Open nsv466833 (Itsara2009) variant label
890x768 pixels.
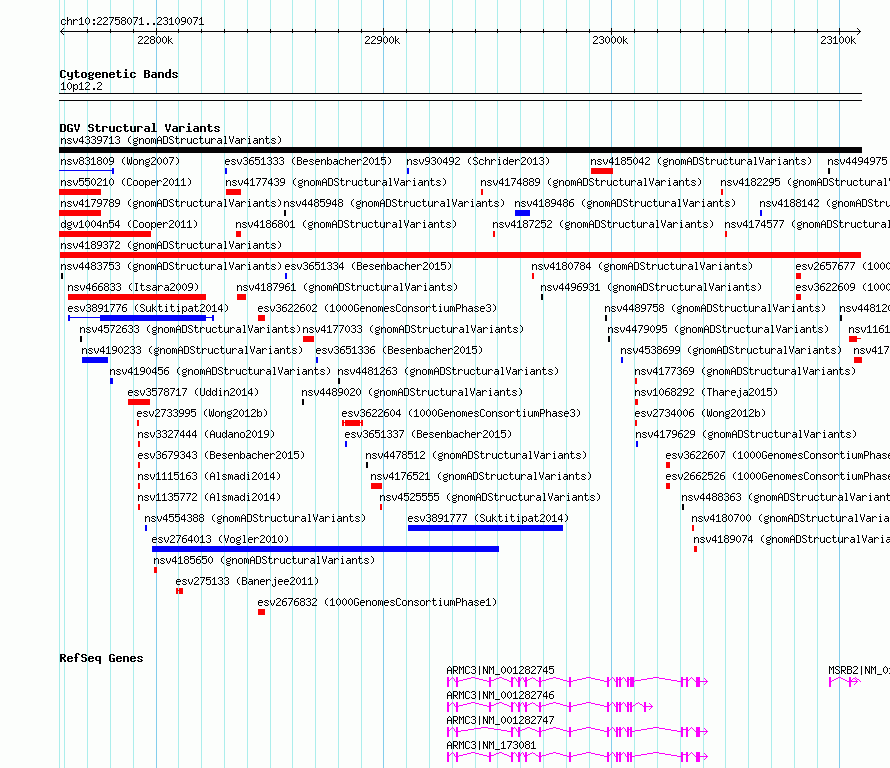[133, 287]
